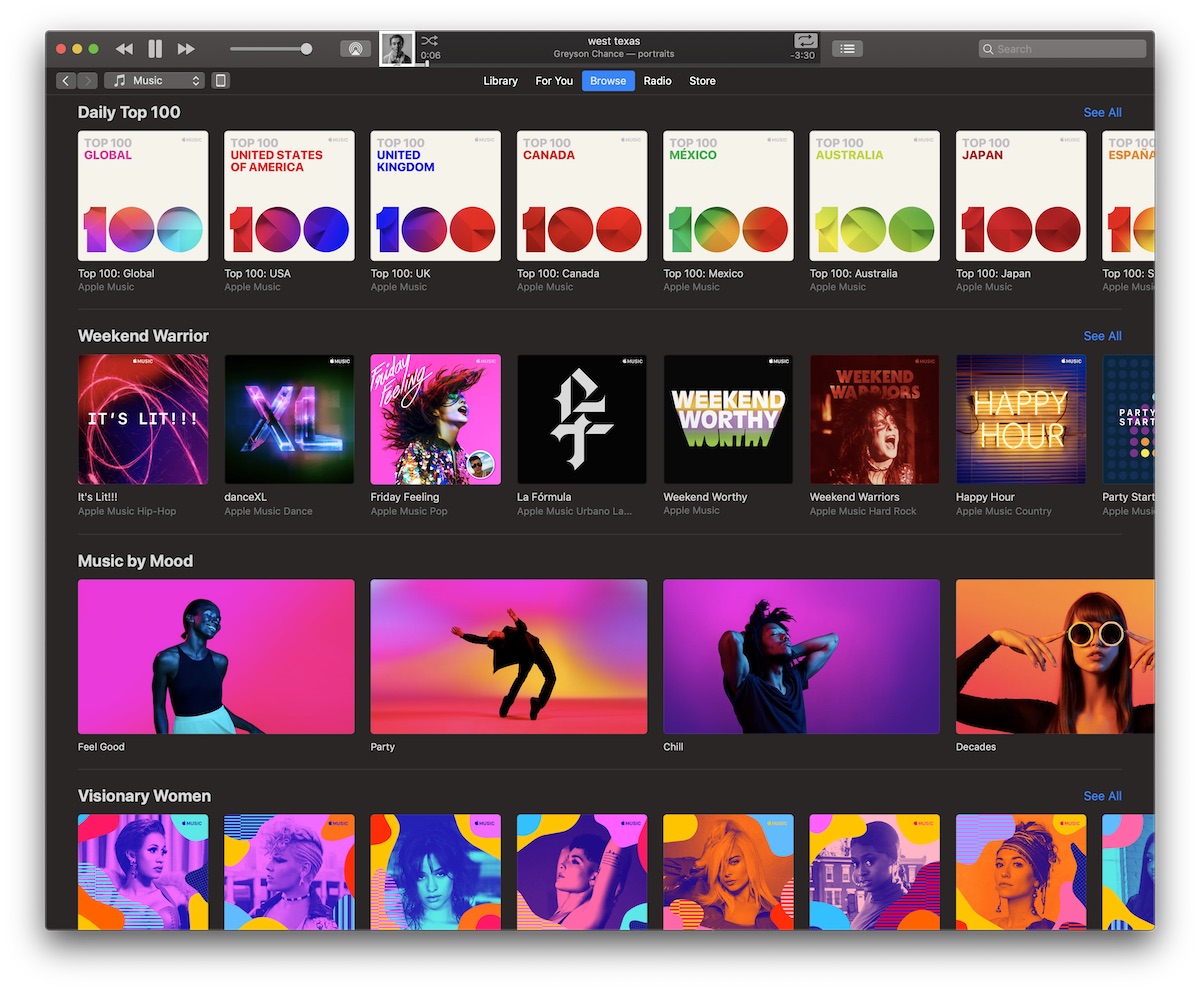Click See All for Weekend Warrior
Screen dimensions: 1200x990
point(1102,336)
